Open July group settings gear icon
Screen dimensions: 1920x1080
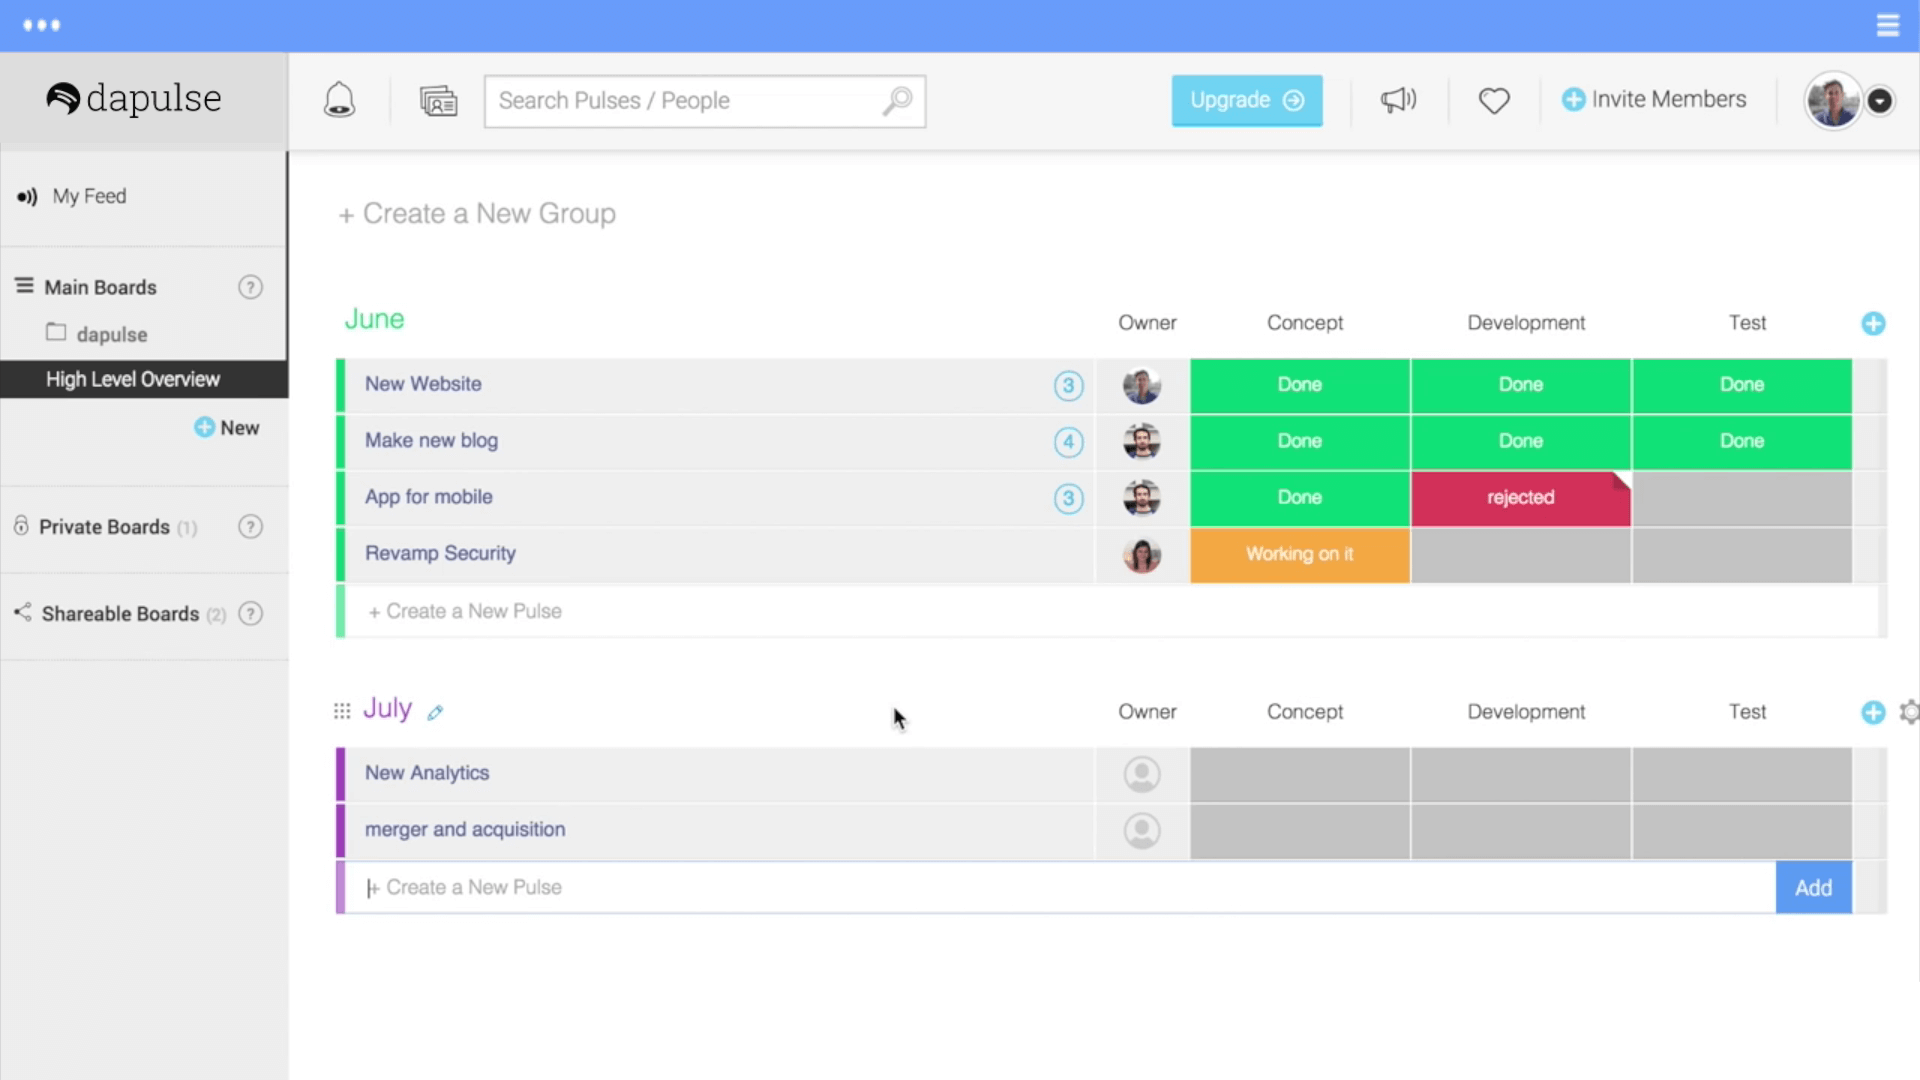tap(1909, 712)
